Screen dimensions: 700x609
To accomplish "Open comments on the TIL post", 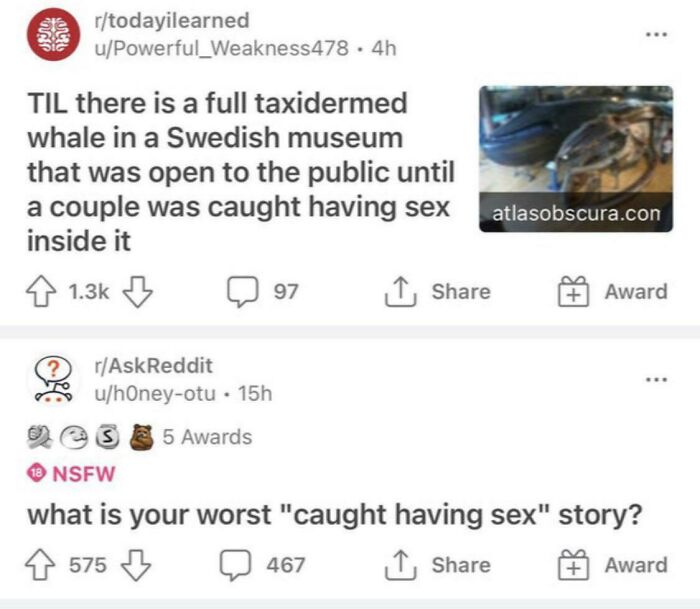I will click(x=262, y=292).
